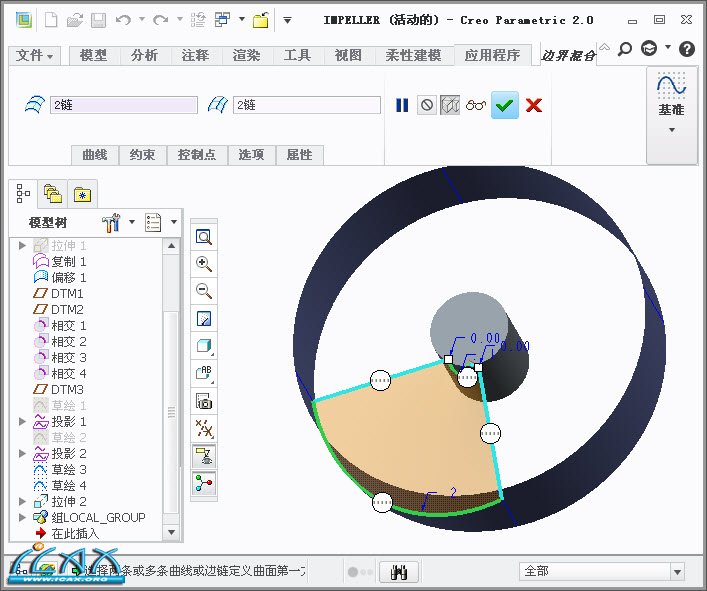Pause the feature tool
707x591 pixels.
402,105
